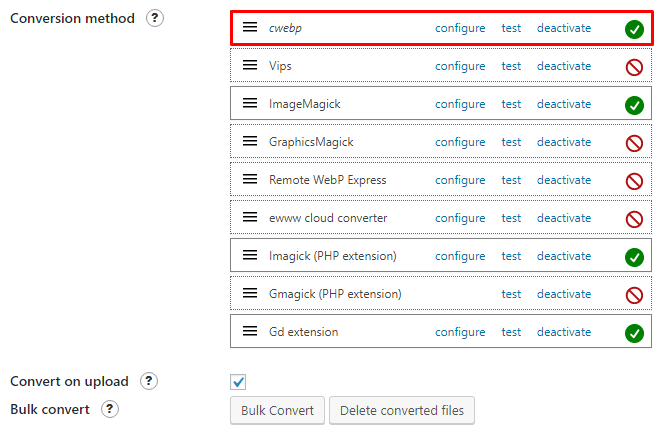664x438 pixels.
Task: Deactivate Gmagick (PHP extension)
Action: 564,294
